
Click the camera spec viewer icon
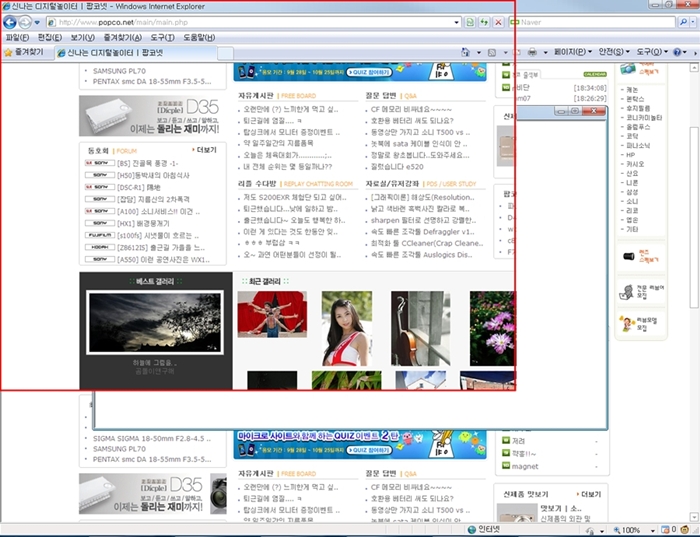tap(628, 69)
